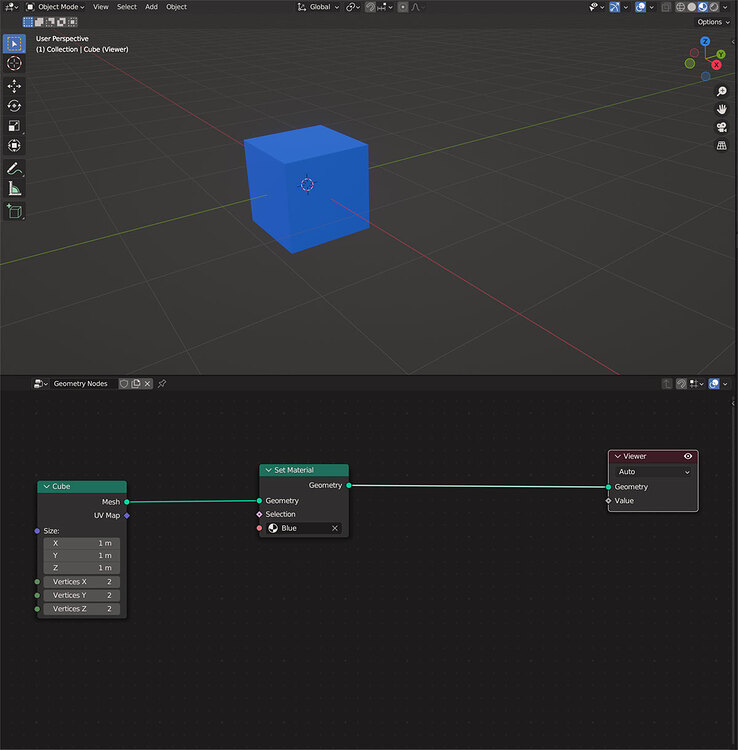Click the Zoom view magnifier icon
The width and height of the screenshot is (738, 750).
(722, 91)
